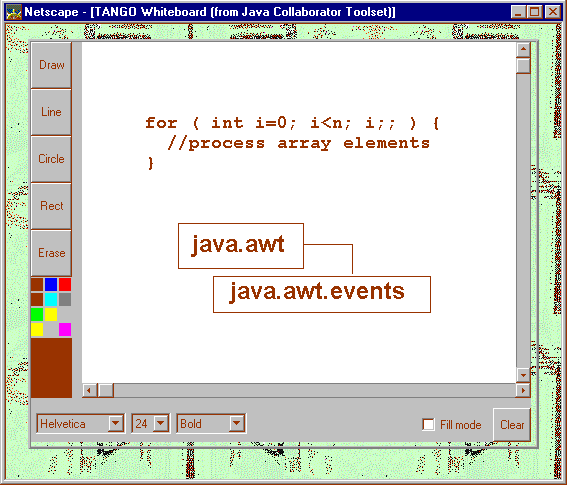The height and width of the screenshot is (485, 567).
Task: Click the Netscape window system menu icon
Action: coord(14,12)
